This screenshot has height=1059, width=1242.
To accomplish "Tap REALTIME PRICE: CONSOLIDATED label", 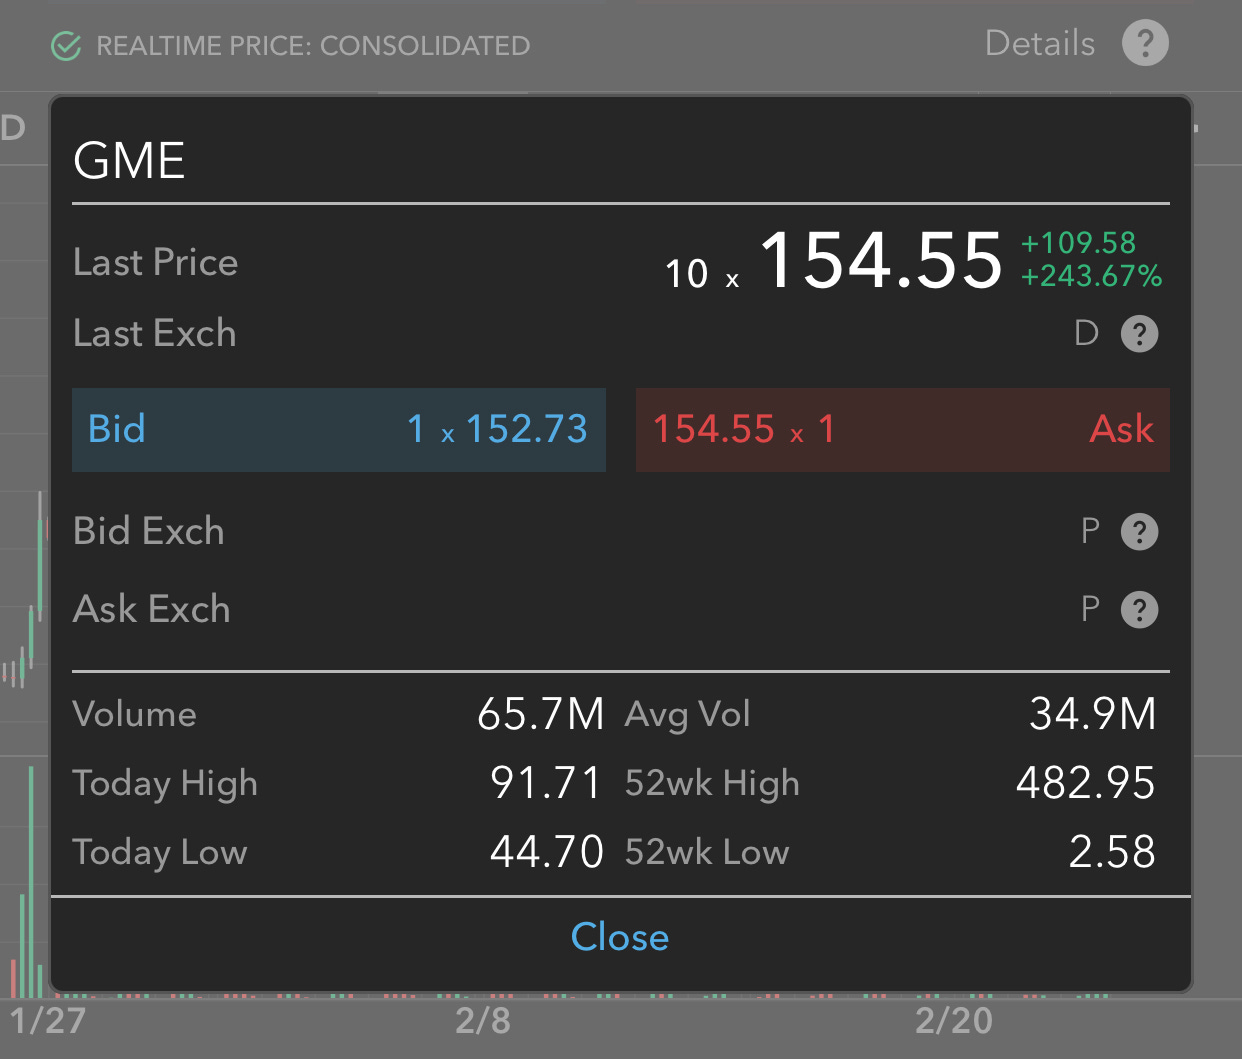I will coord(313,46).
